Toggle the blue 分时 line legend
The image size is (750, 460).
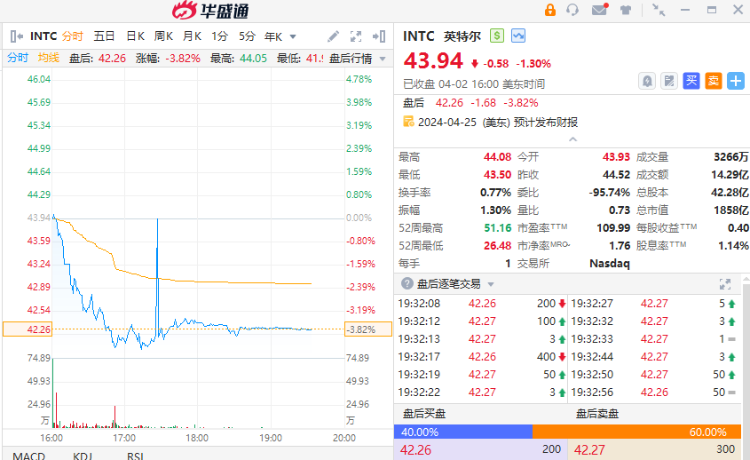pyautogui.click(x=18, y=58)
